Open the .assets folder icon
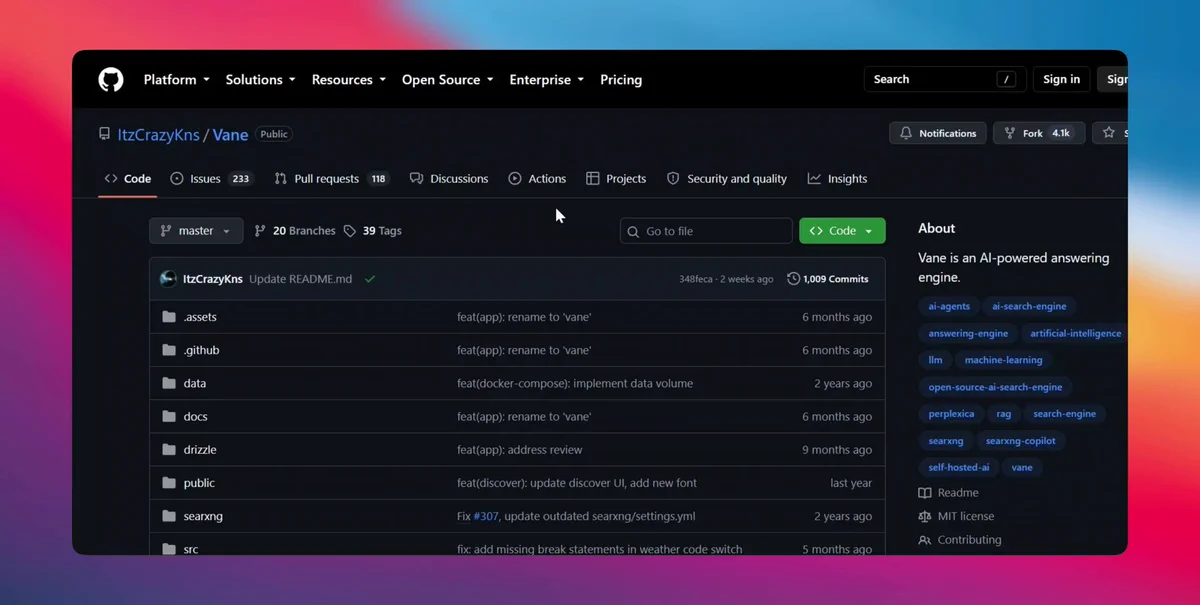1200x605 pixels. click(168, 317)
